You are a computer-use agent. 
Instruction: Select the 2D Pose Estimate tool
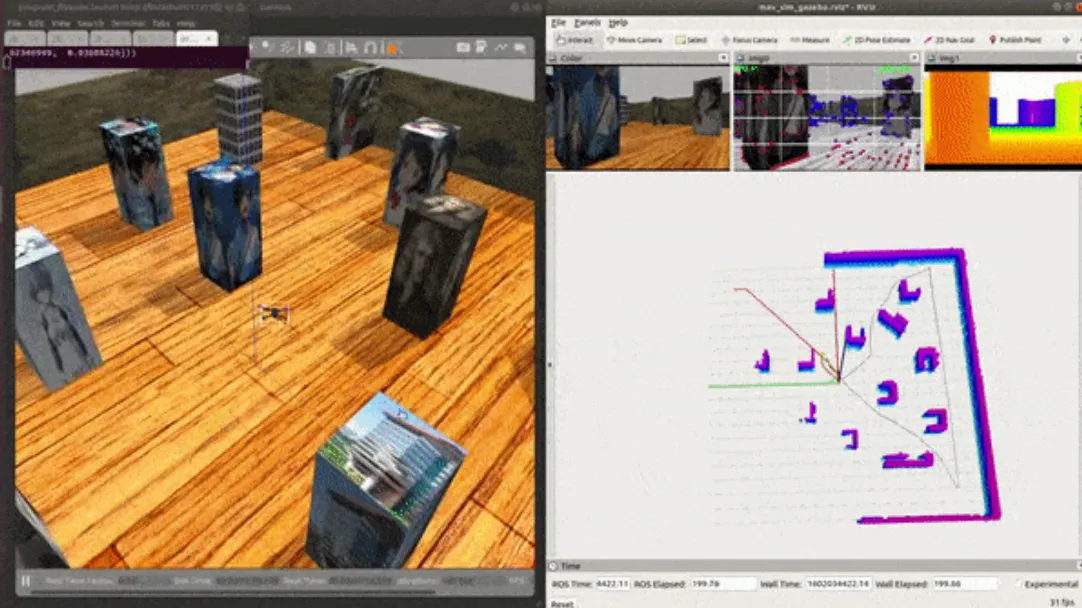point(876,40)
